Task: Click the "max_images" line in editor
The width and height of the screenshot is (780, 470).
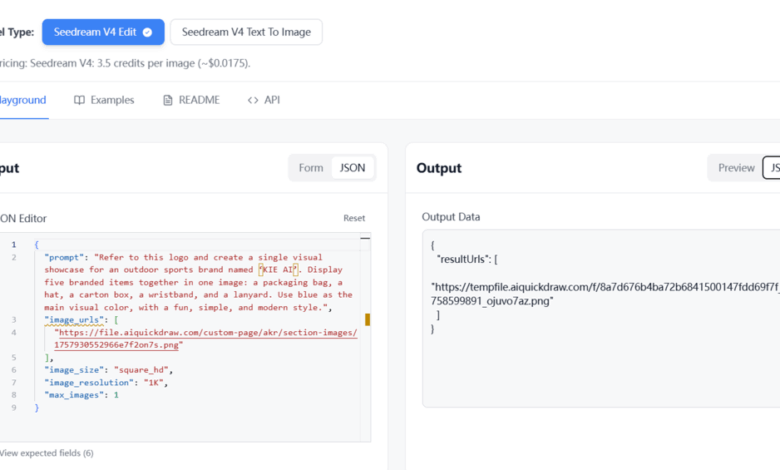Action: pos(82,395)
